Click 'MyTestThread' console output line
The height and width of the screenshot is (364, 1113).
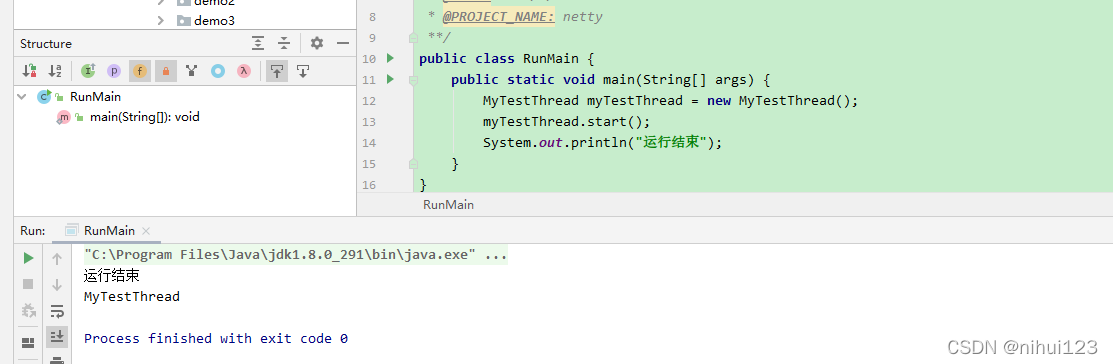[132, 297]
